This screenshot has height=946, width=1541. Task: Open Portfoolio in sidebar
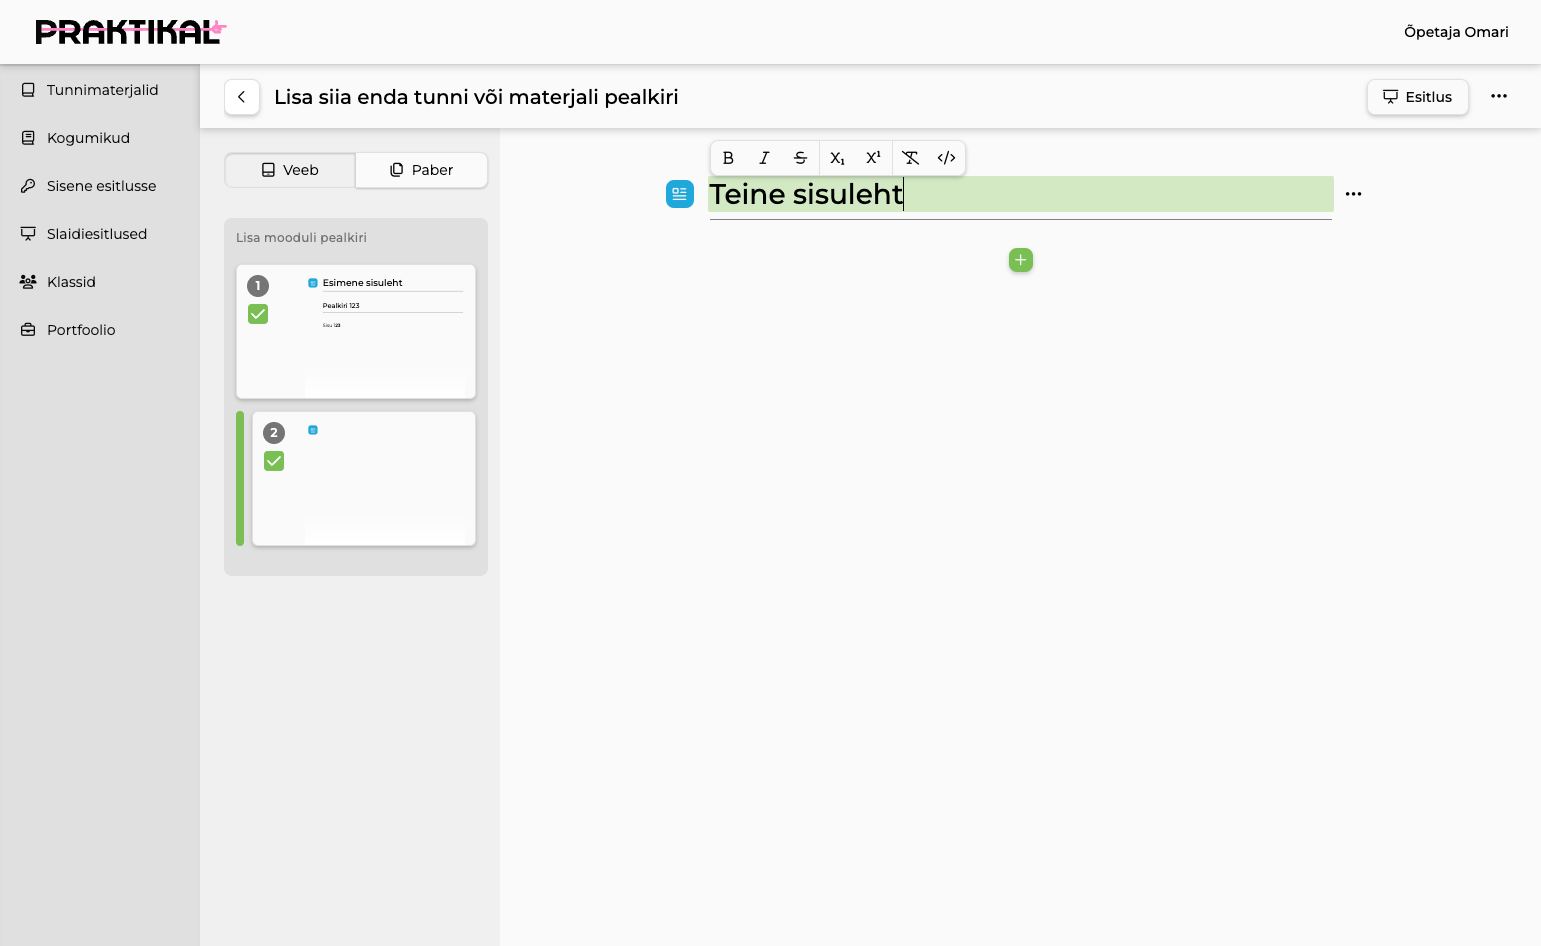(100, 330)
